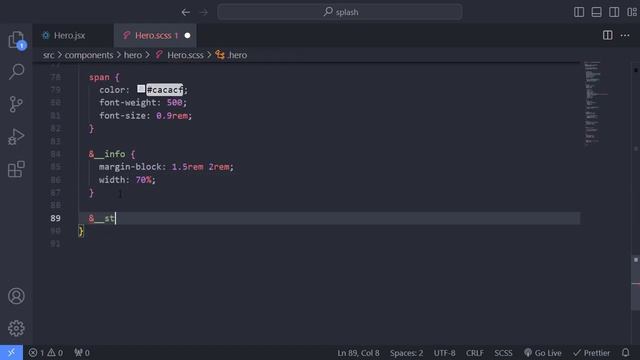Open the Accounts menu

[x=16, y=296]
